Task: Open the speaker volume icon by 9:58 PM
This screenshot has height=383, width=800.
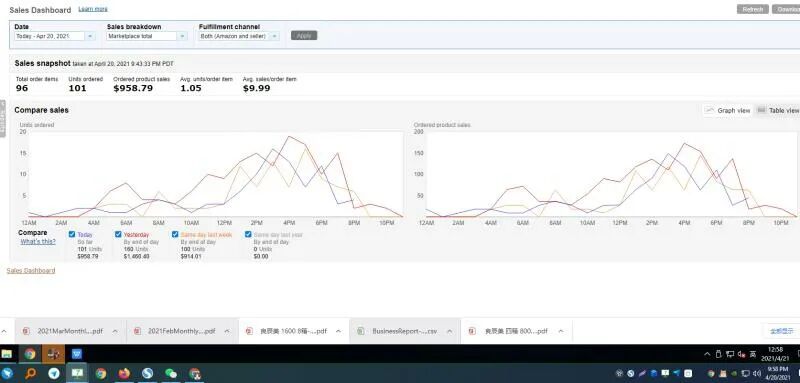Action: 756,374
